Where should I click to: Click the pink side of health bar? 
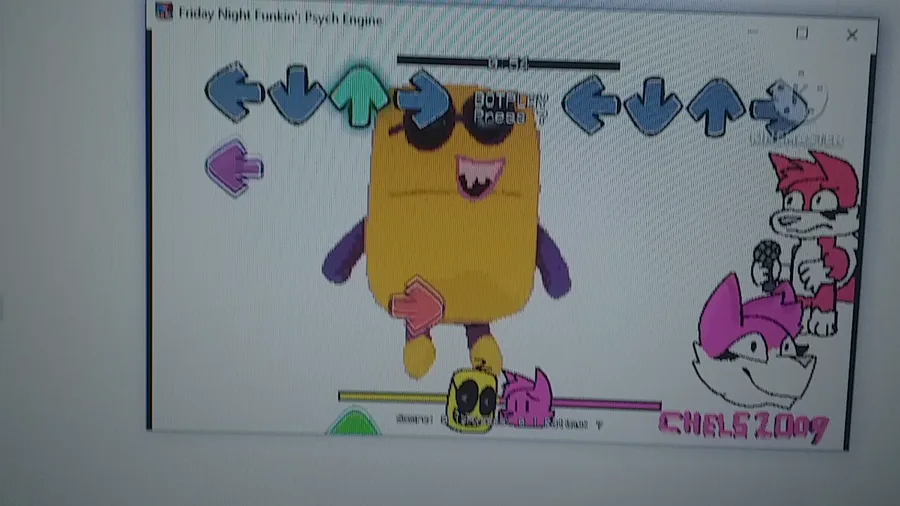tap(607, 404)
